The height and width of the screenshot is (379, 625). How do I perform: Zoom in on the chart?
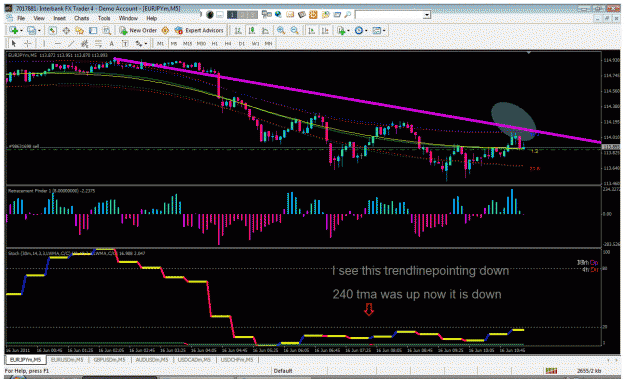(281, 31)
